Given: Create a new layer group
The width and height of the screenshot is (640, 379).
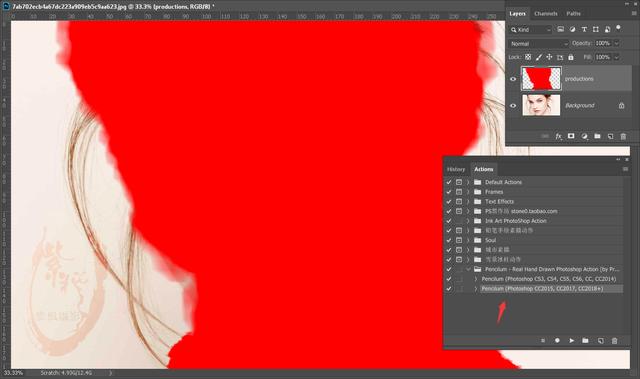Looking at the screenshot, I should point(597,136).
